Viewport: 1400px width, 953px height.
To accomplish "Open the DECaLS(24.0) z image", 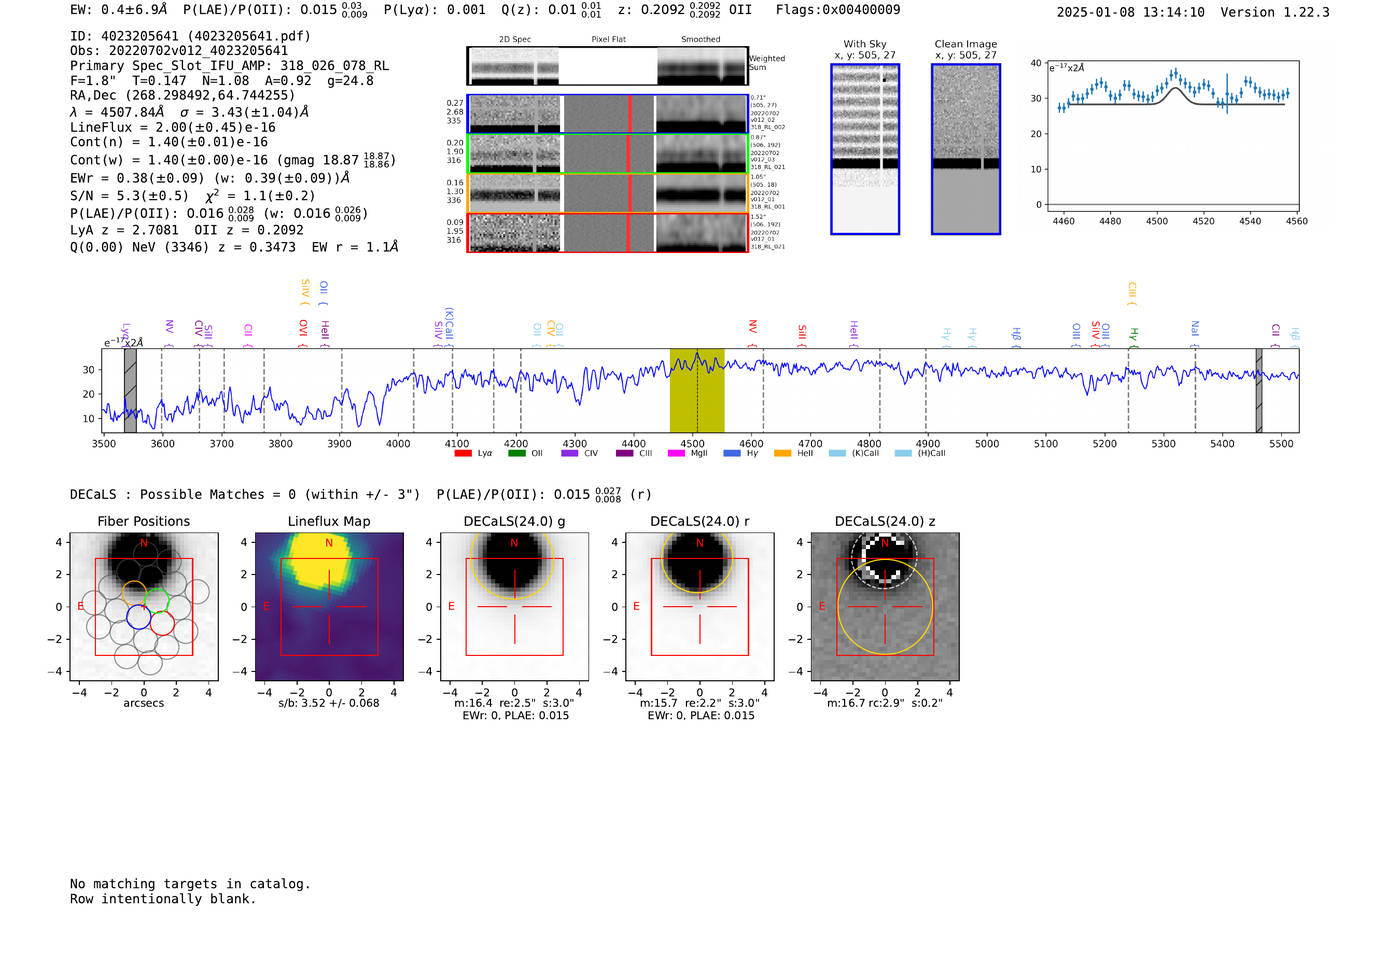I will [x=884, y=607].
